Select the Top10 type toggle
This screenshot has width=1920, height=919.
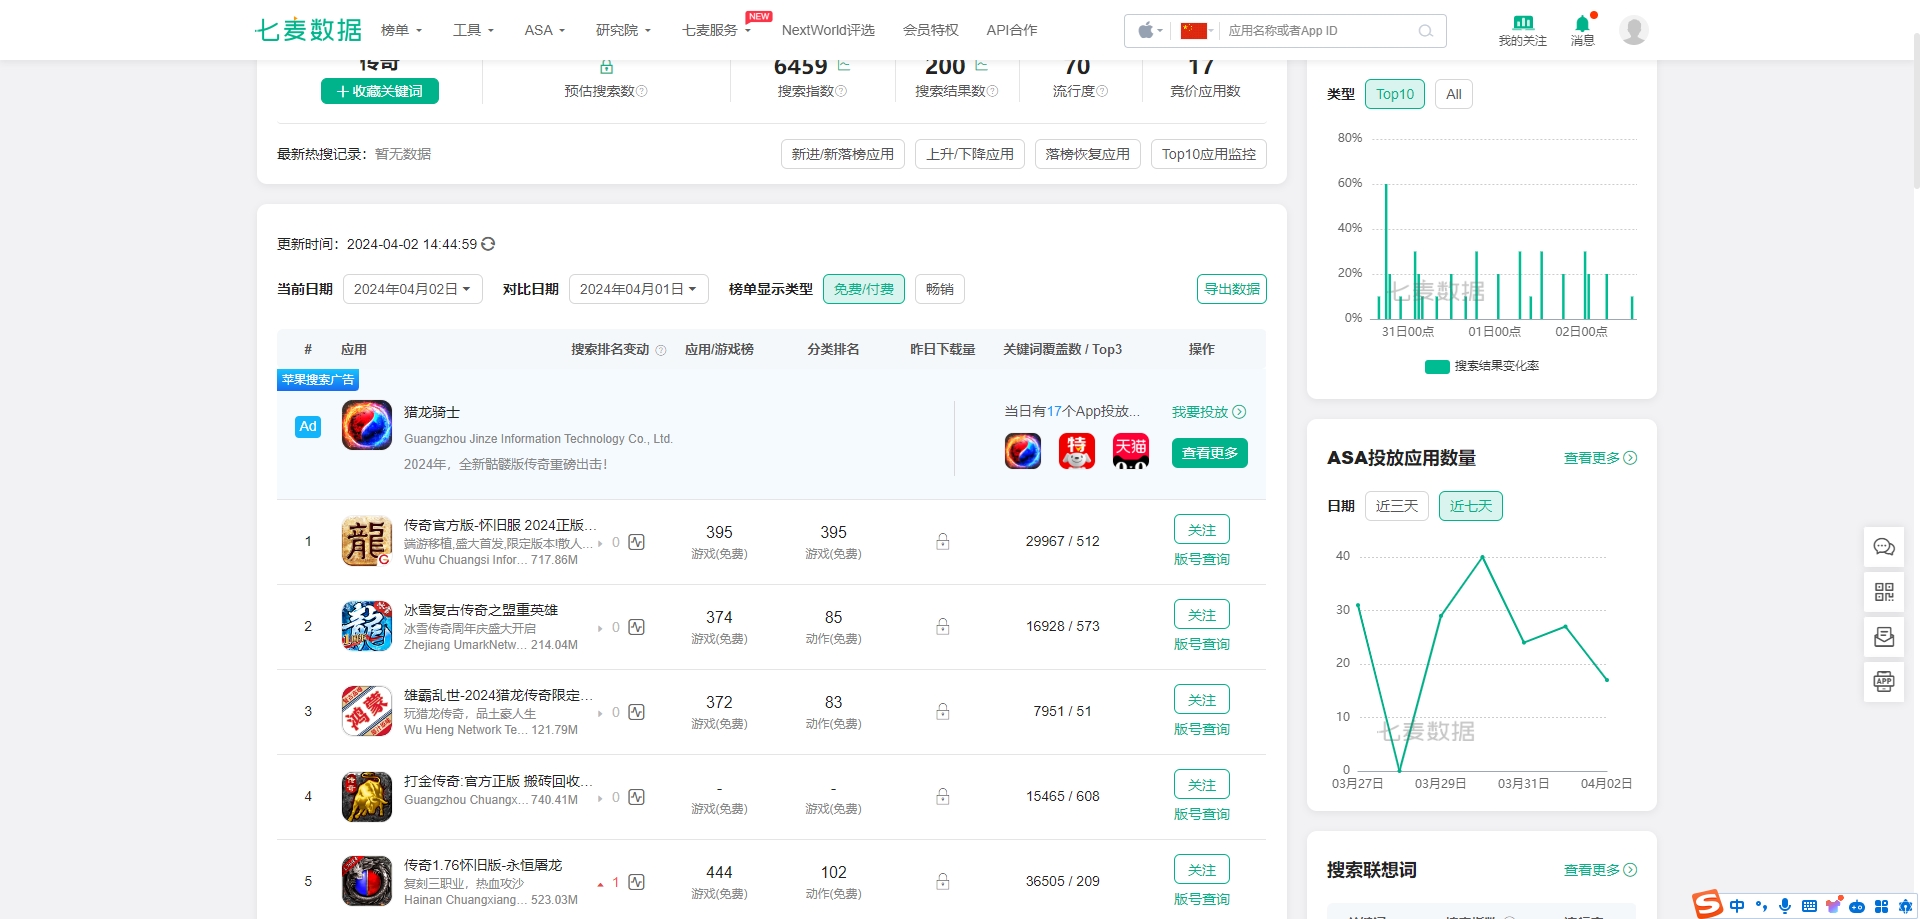coord(1394,94)
